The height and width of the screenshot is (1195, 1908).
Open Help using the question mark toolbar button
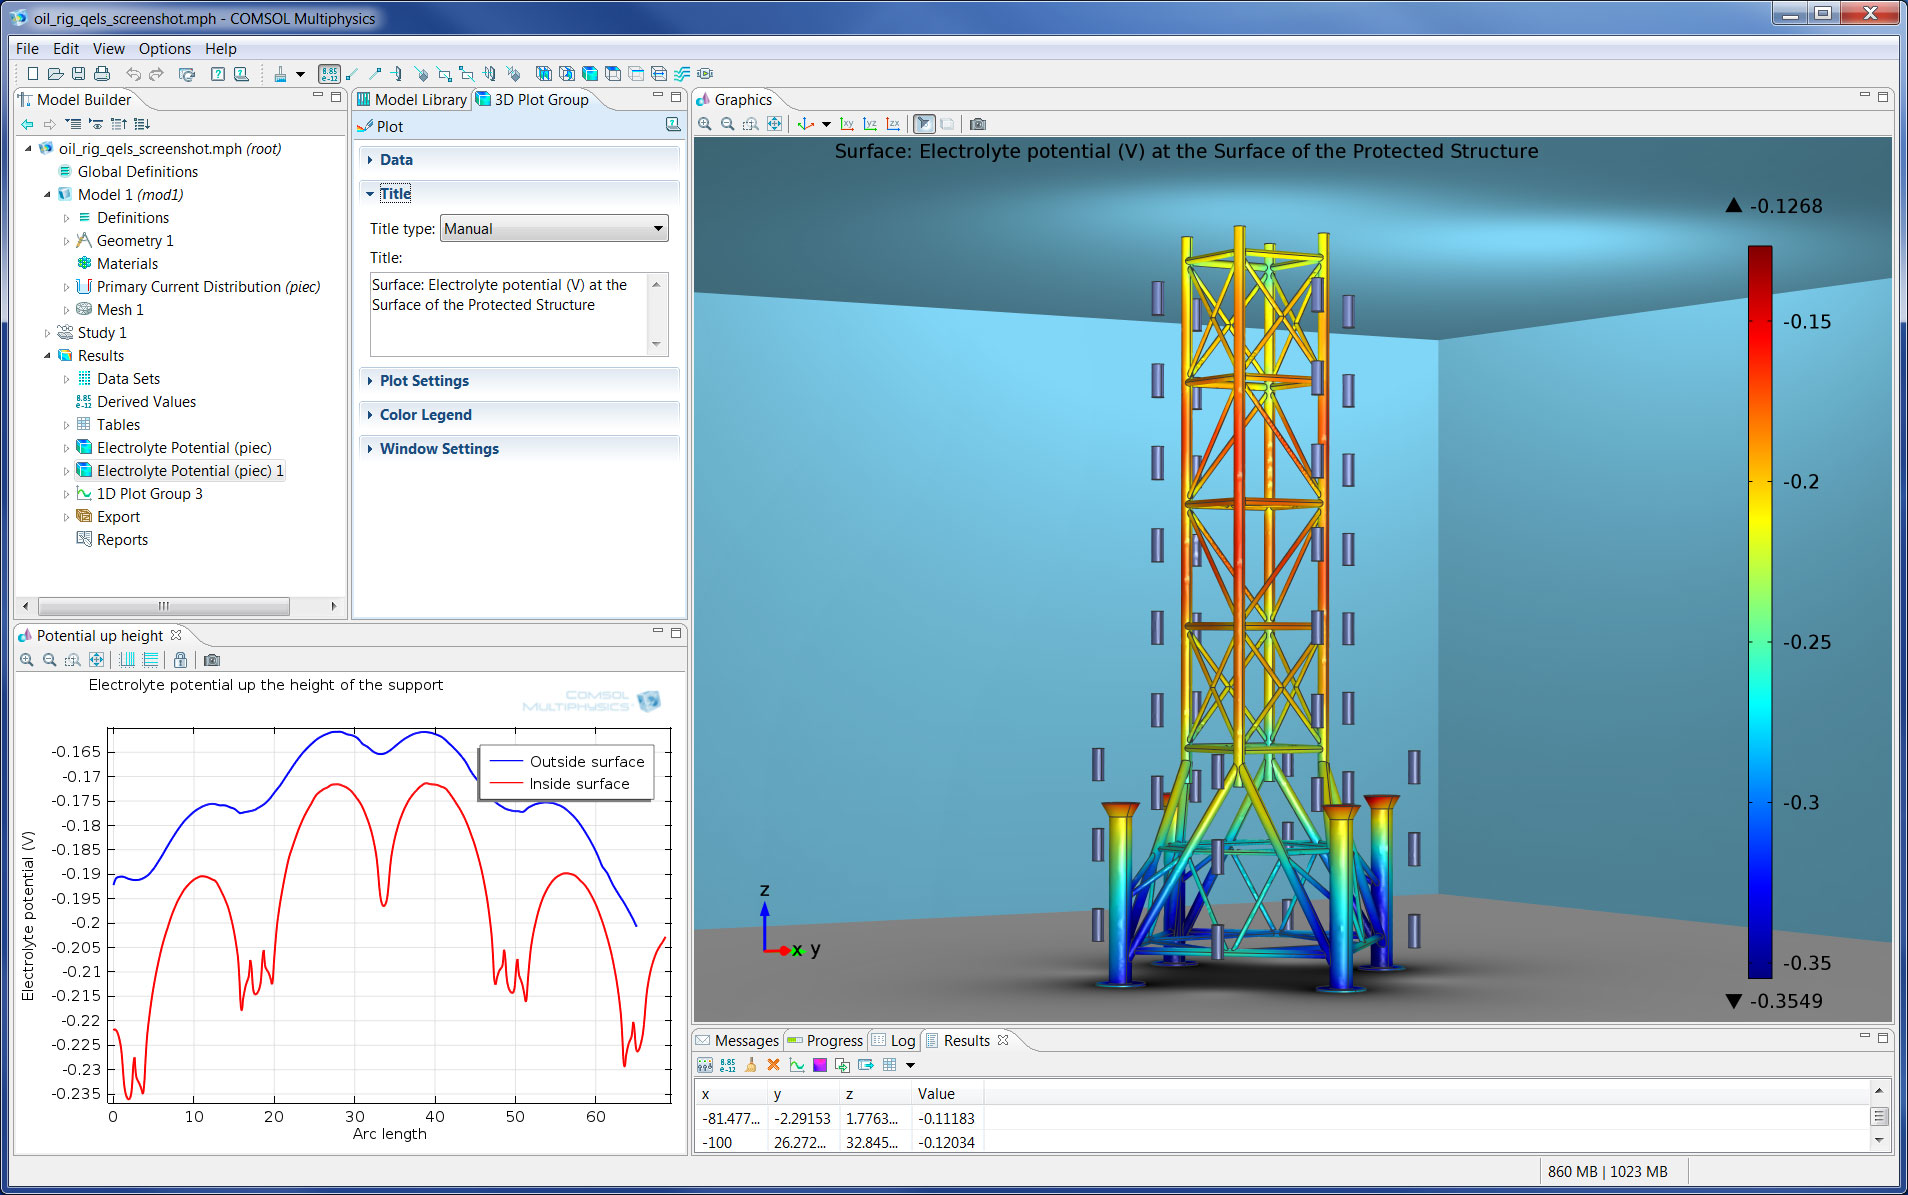(219, 74)
